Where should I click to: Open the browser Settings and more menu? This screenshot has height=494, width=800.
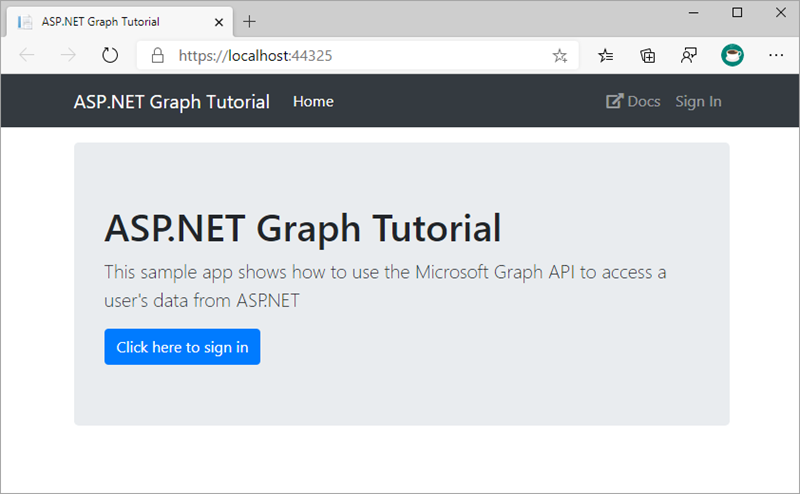point(776,55)
